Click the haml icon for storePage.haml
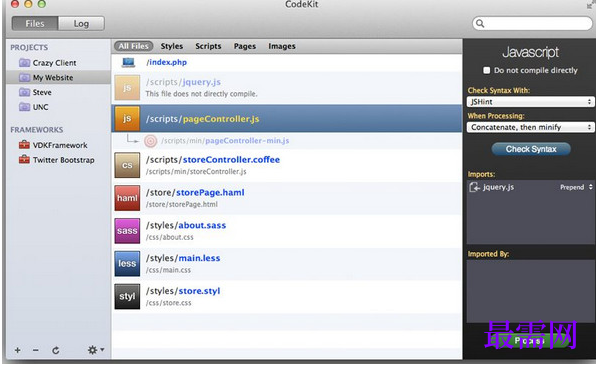 click(127, 198)
